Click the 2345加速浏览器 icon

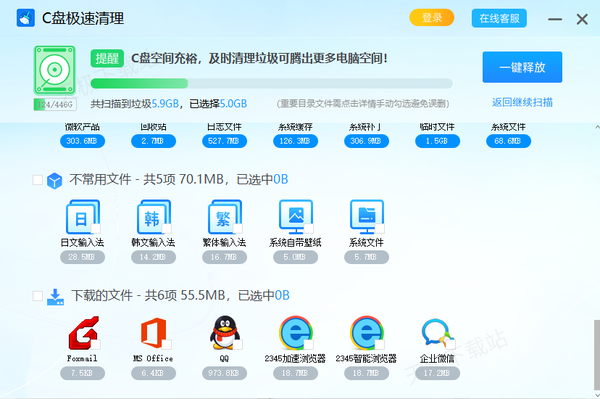[296, 333]
